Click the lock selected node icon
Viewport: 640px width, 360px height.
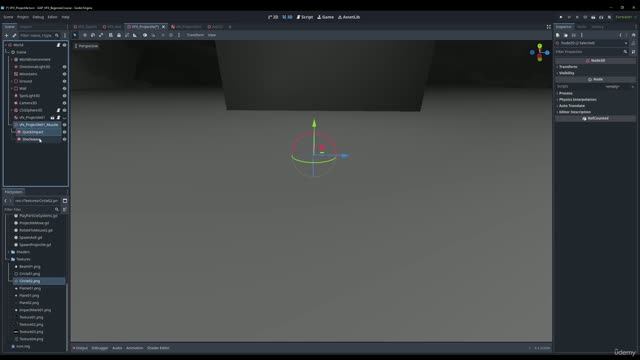tap(119, 35)
